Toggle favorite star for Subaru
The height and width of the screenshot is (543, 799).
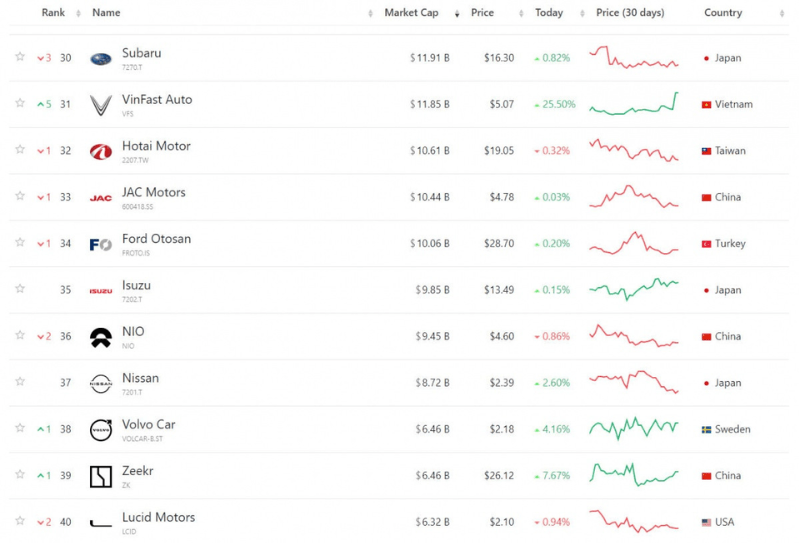[x=19, y=58]
